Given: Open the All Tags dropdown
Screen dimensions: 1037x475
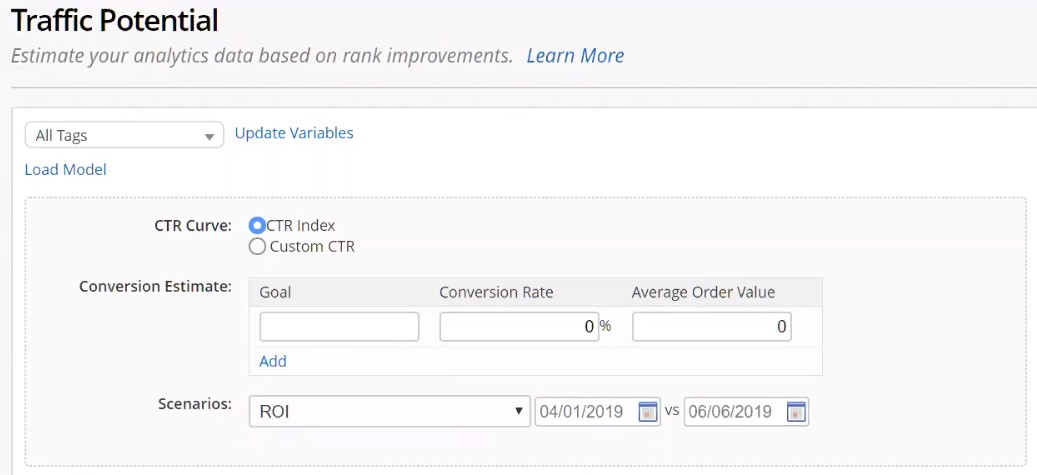Looking at the screenshot, I should click(124, 136).
